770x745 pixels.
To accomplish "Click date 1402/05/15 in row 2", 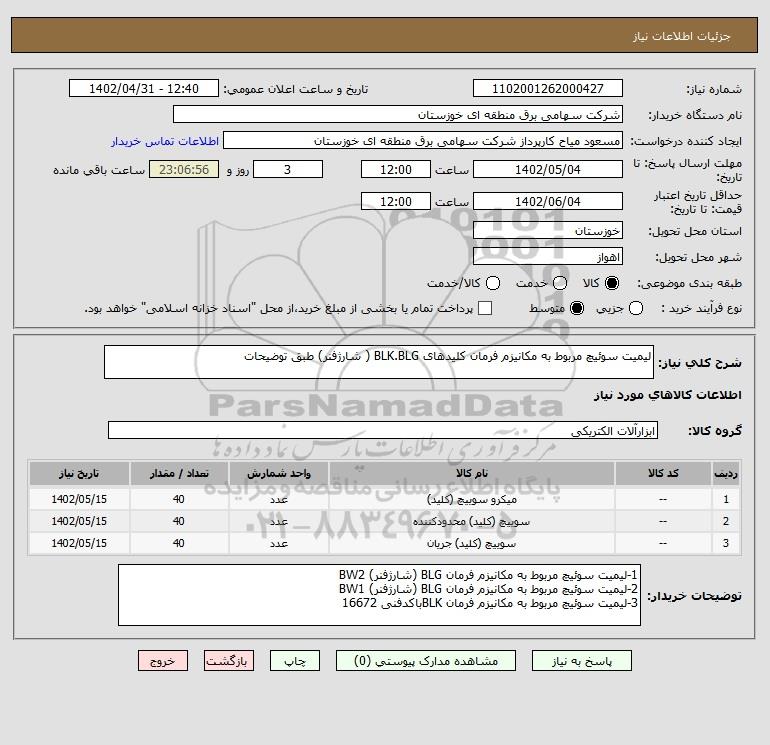I will pos(79,522).
